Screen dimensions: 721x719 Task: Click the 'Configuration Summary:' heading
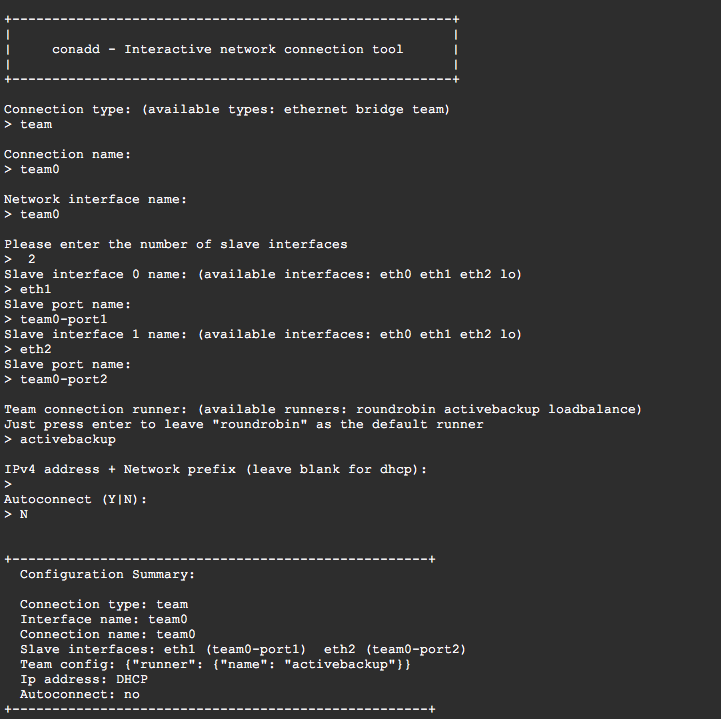click(108, 575)
